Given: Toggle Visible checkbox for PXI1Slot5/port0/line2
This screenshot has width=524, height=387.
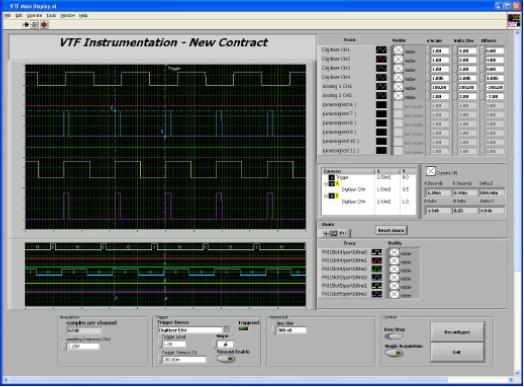Looking at the screenshot, I should coord(395,294).
